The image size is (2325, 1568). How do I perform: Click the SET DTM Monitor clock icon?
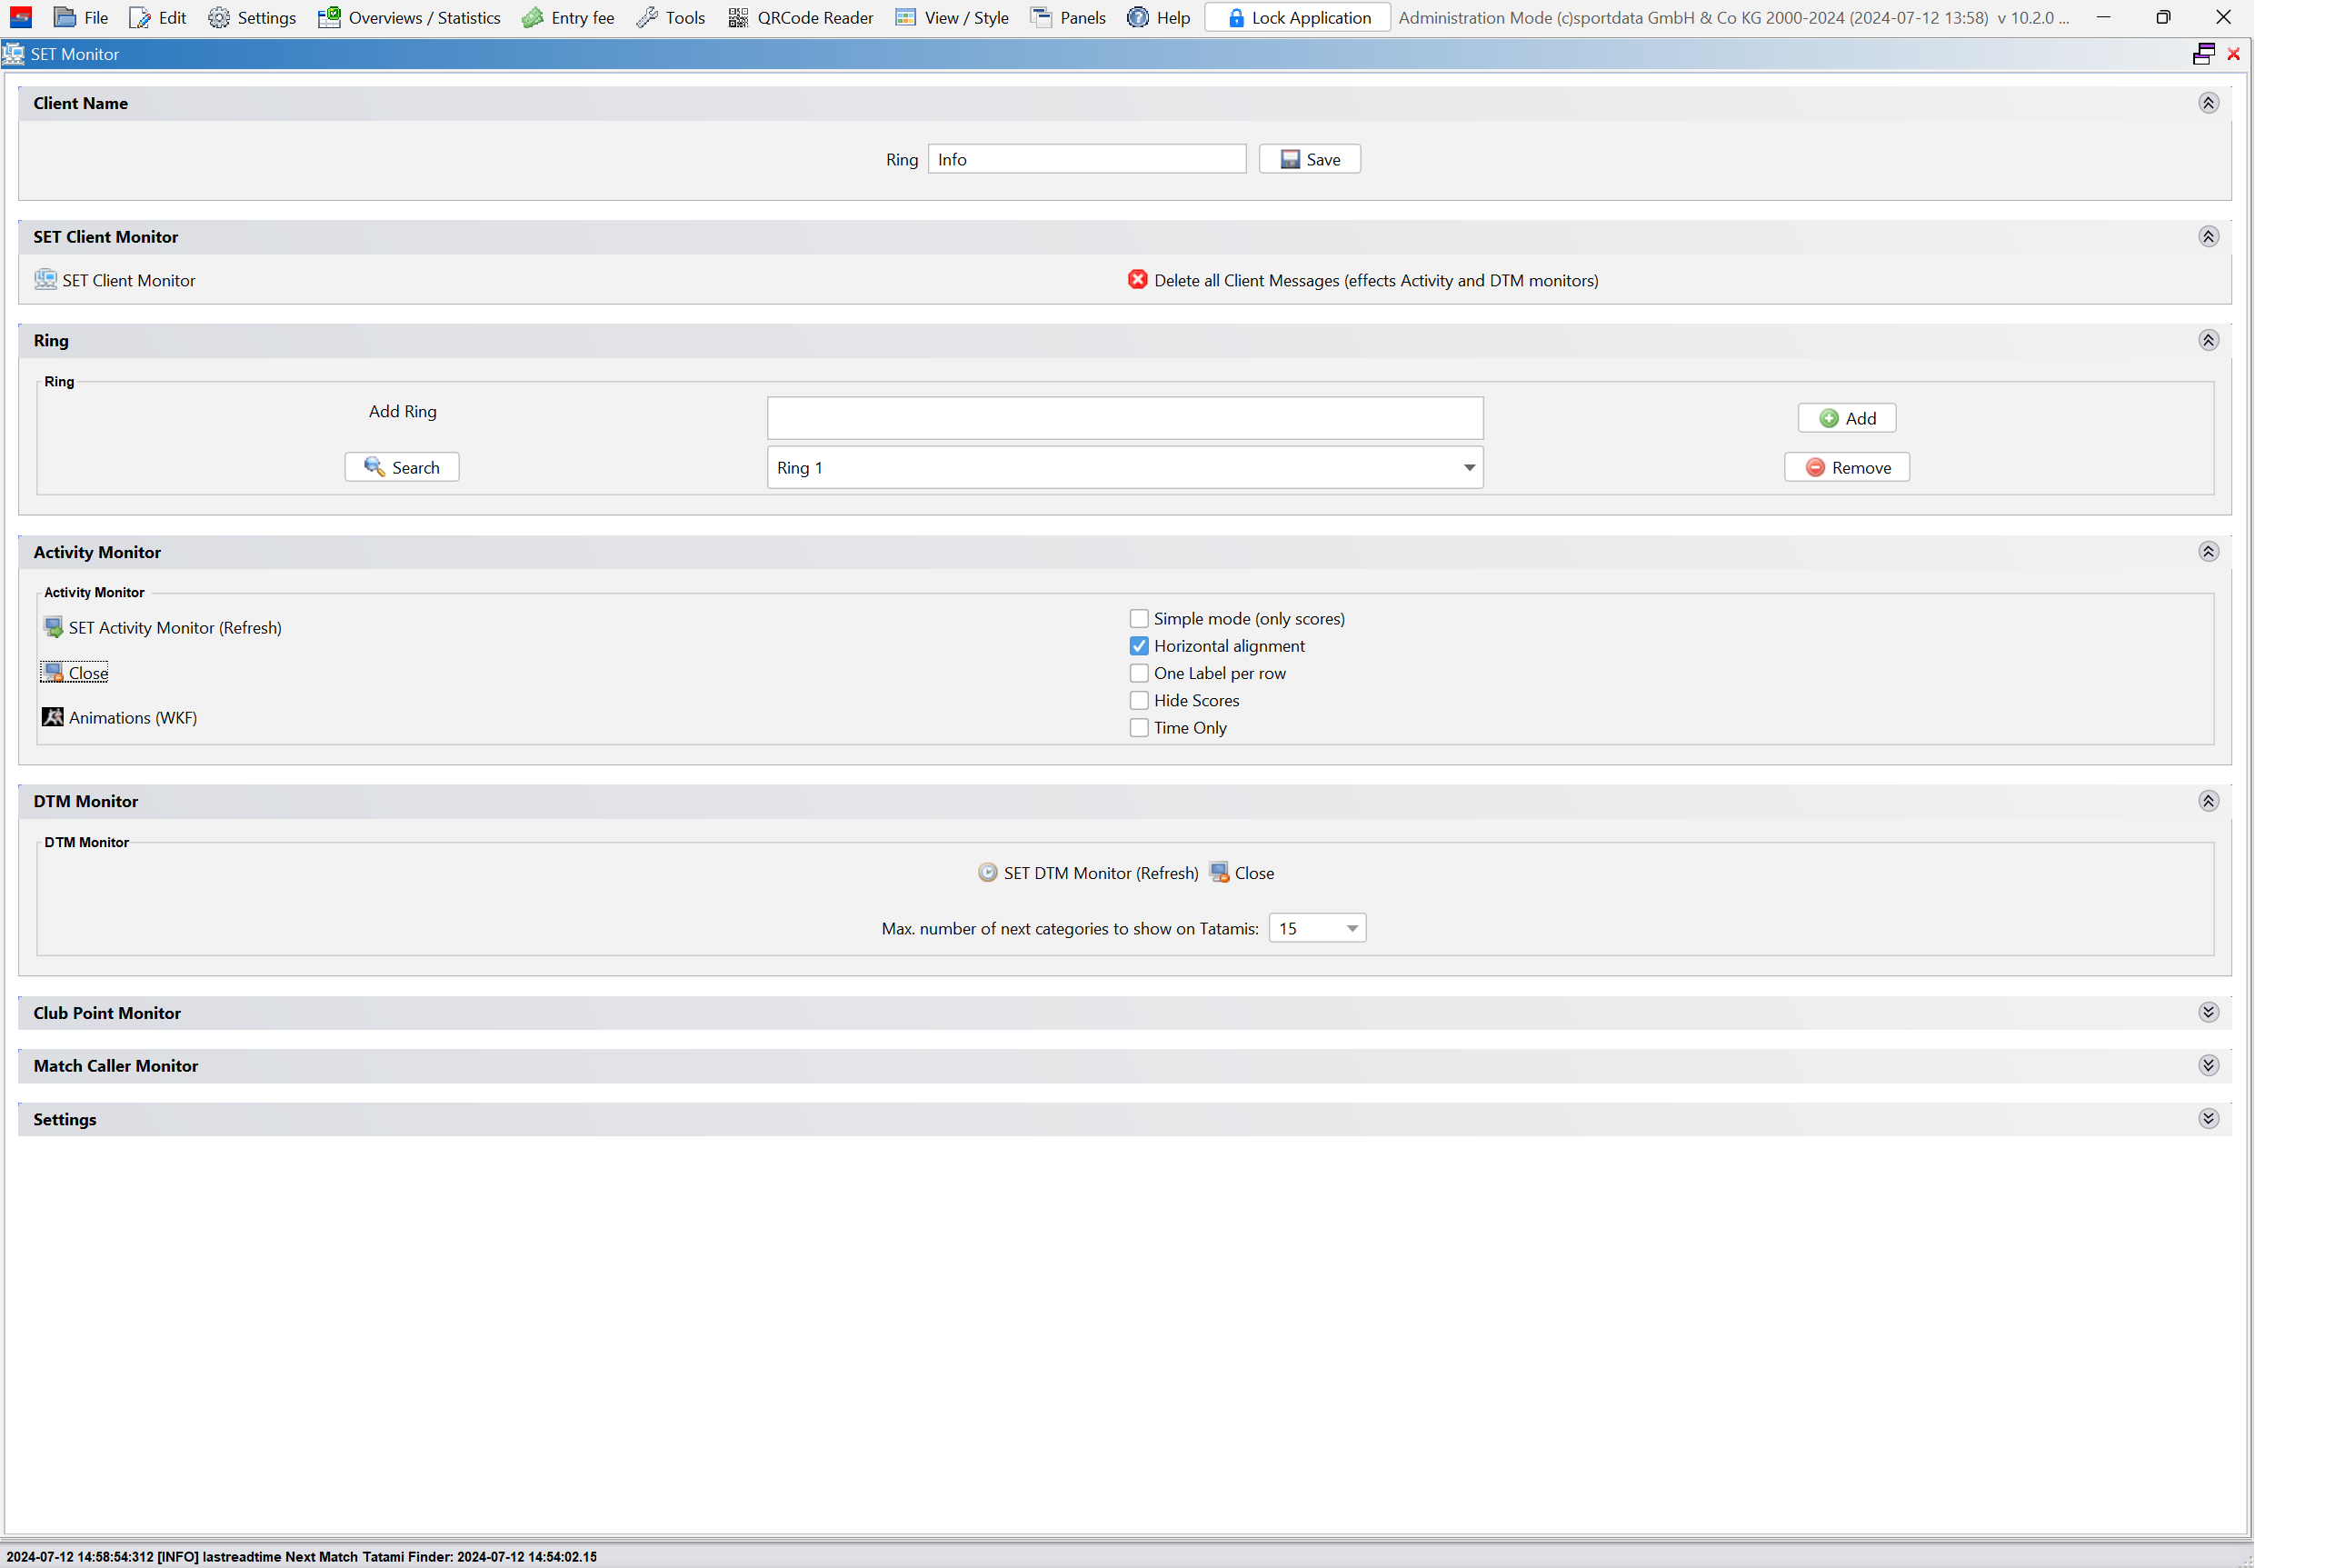(987, 873)
